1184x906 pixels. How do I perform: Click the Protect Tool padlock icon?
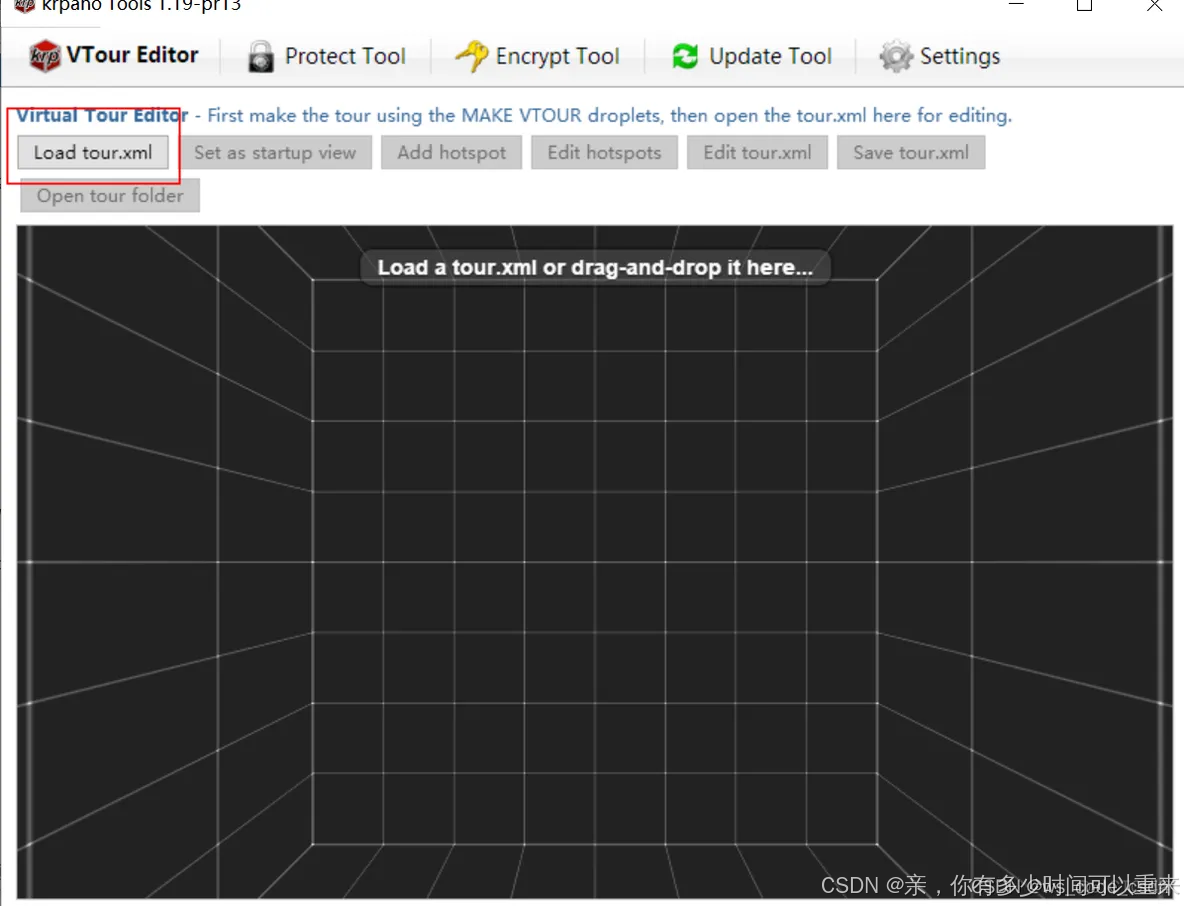pos(261,57)
